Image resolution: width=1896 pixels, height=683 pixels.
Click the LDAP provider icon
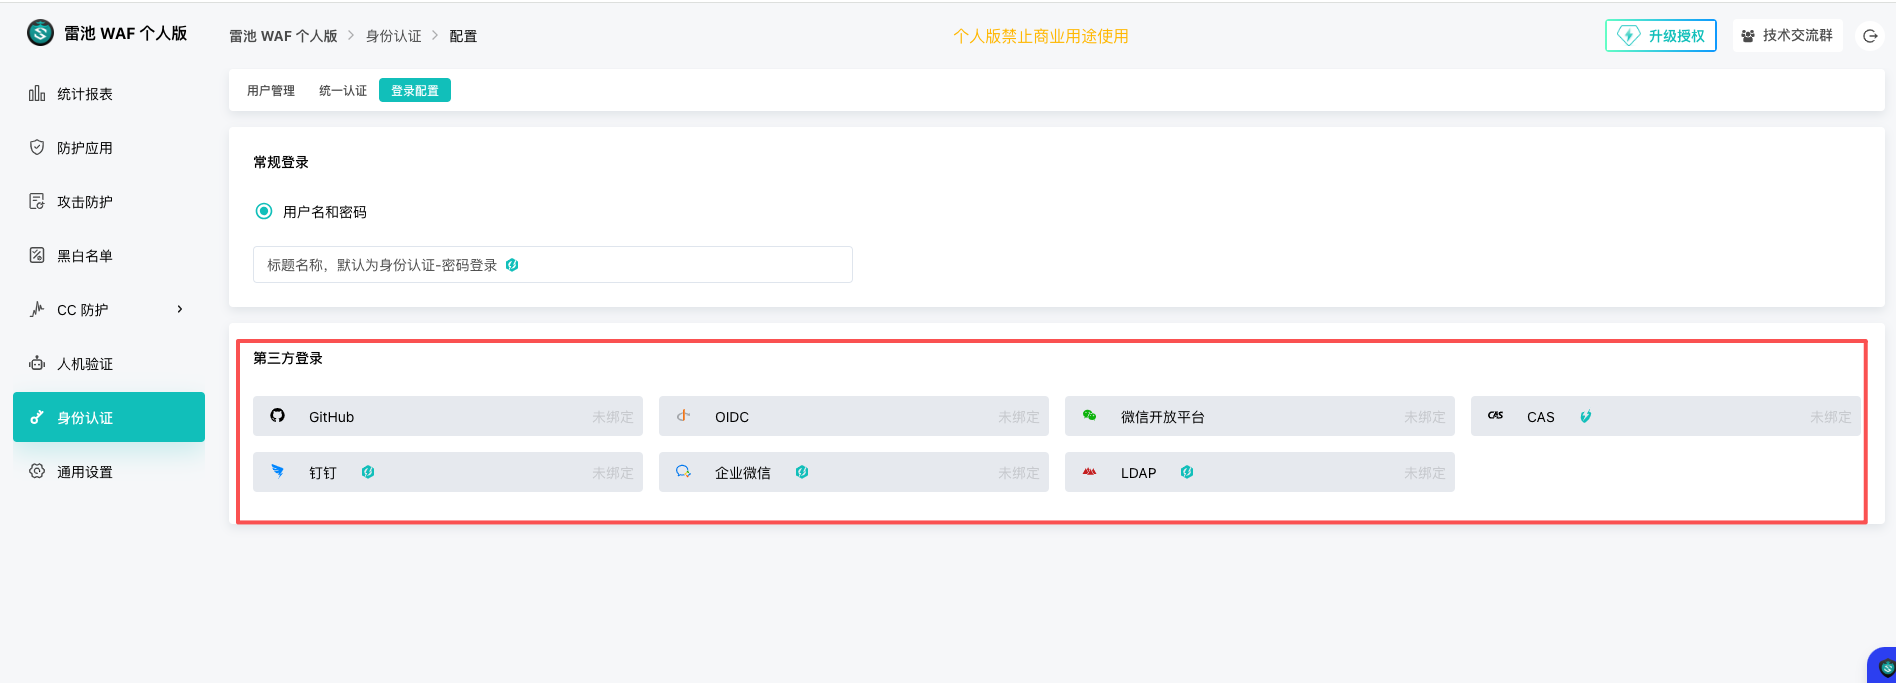tap(1090, 472)
